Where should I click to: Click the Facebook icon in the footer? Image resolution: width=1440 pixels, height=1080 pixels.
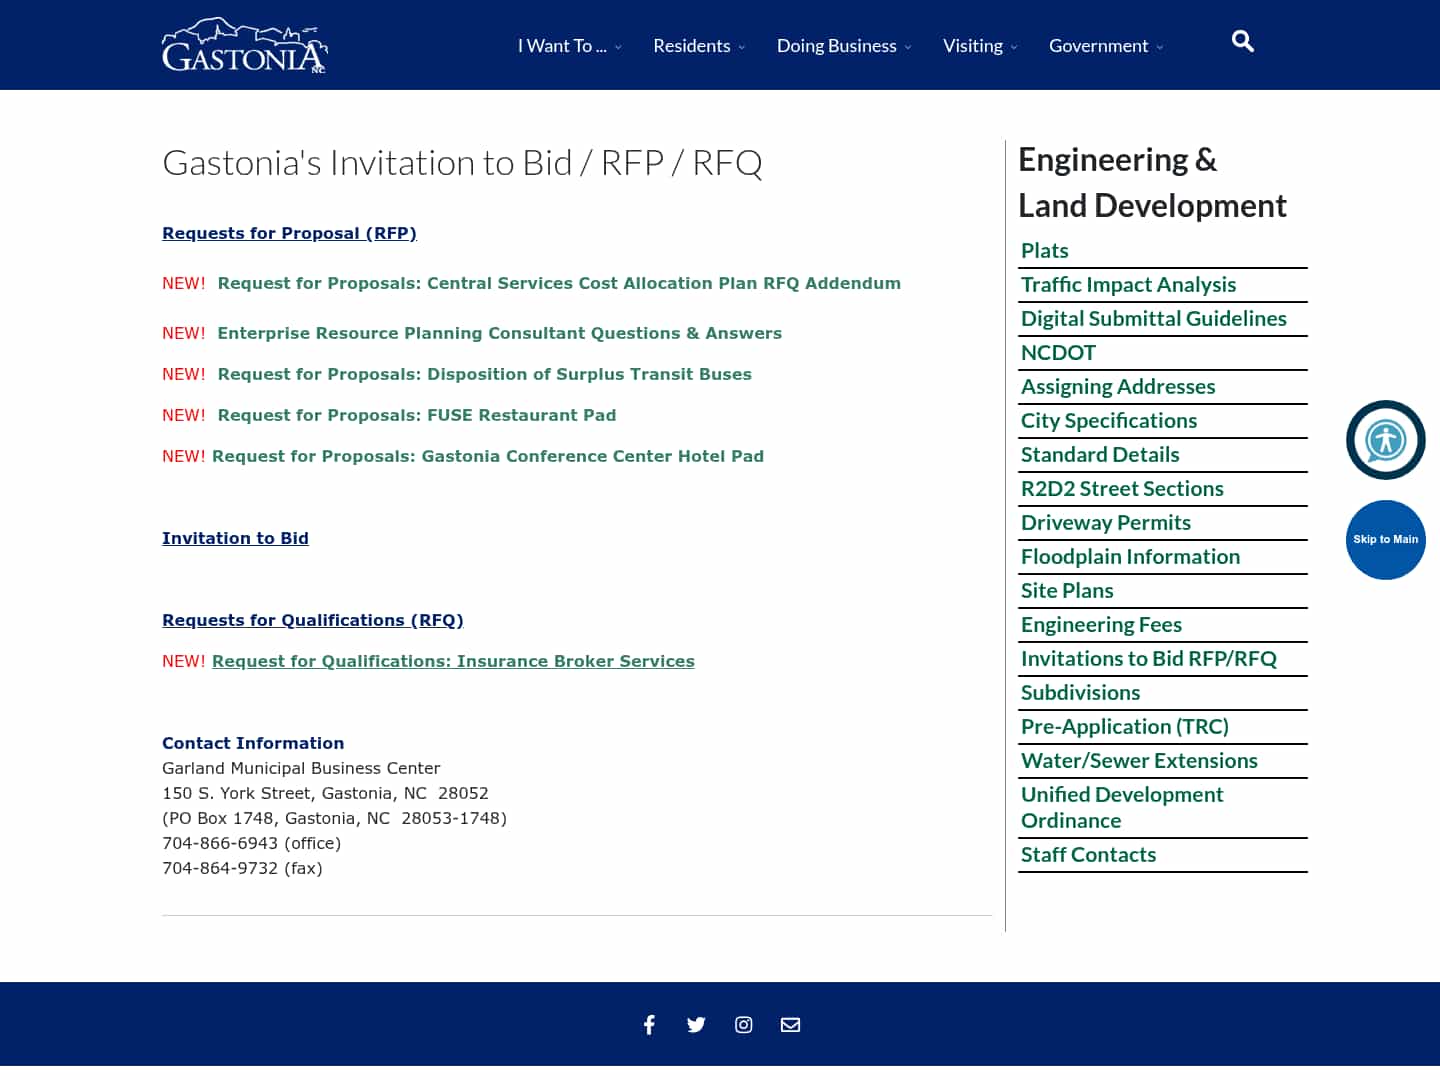coord(649,1024)
